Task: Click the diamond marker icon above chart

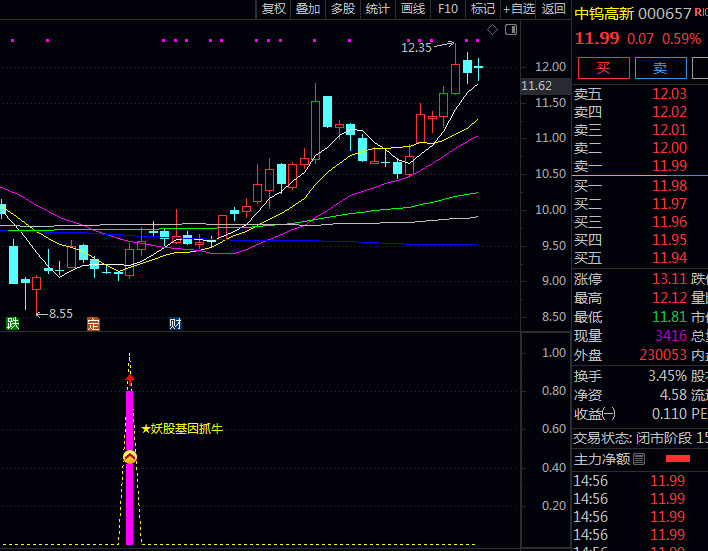Action: (492, 31)
